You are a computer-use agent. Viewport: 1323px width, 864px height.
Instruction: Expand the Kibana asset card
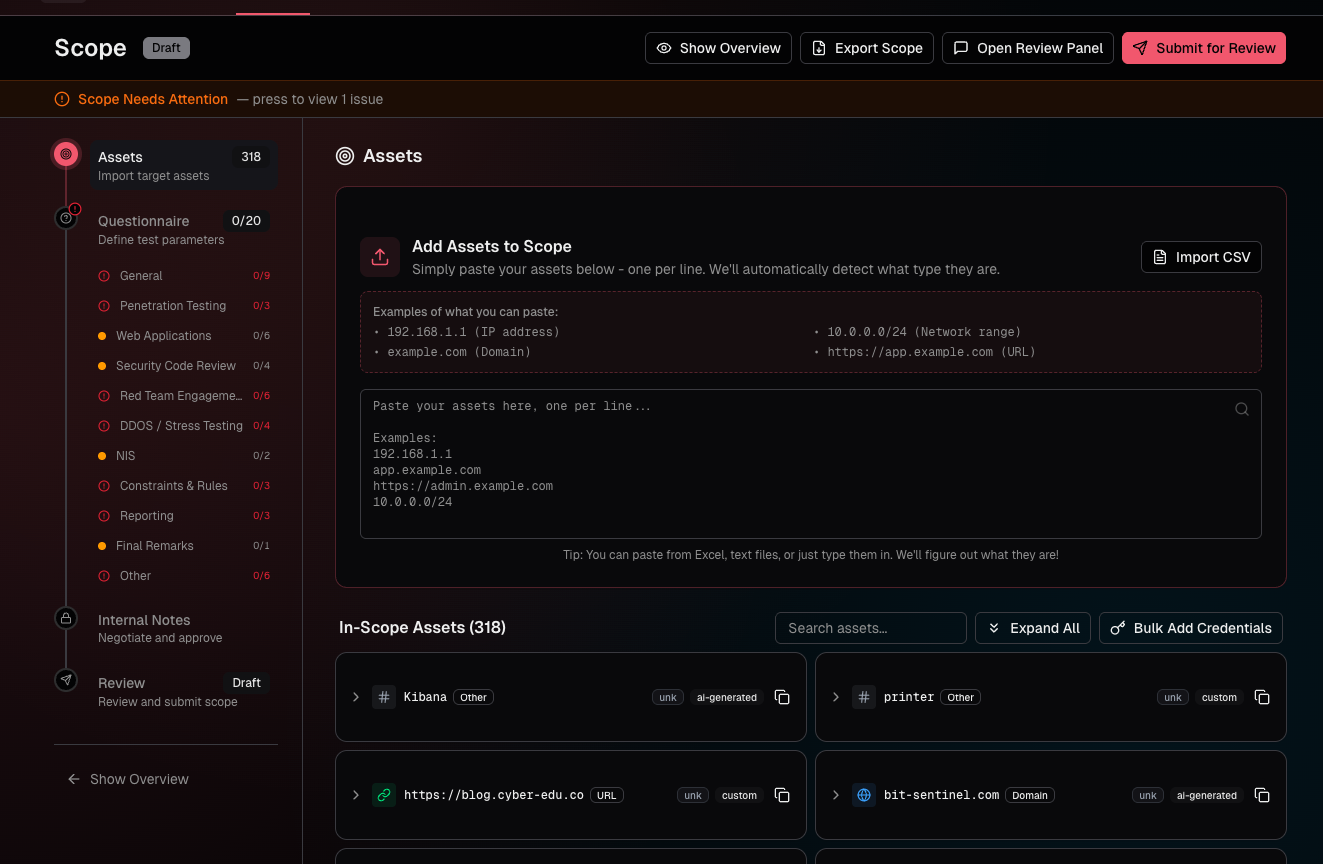click(356, 697)
